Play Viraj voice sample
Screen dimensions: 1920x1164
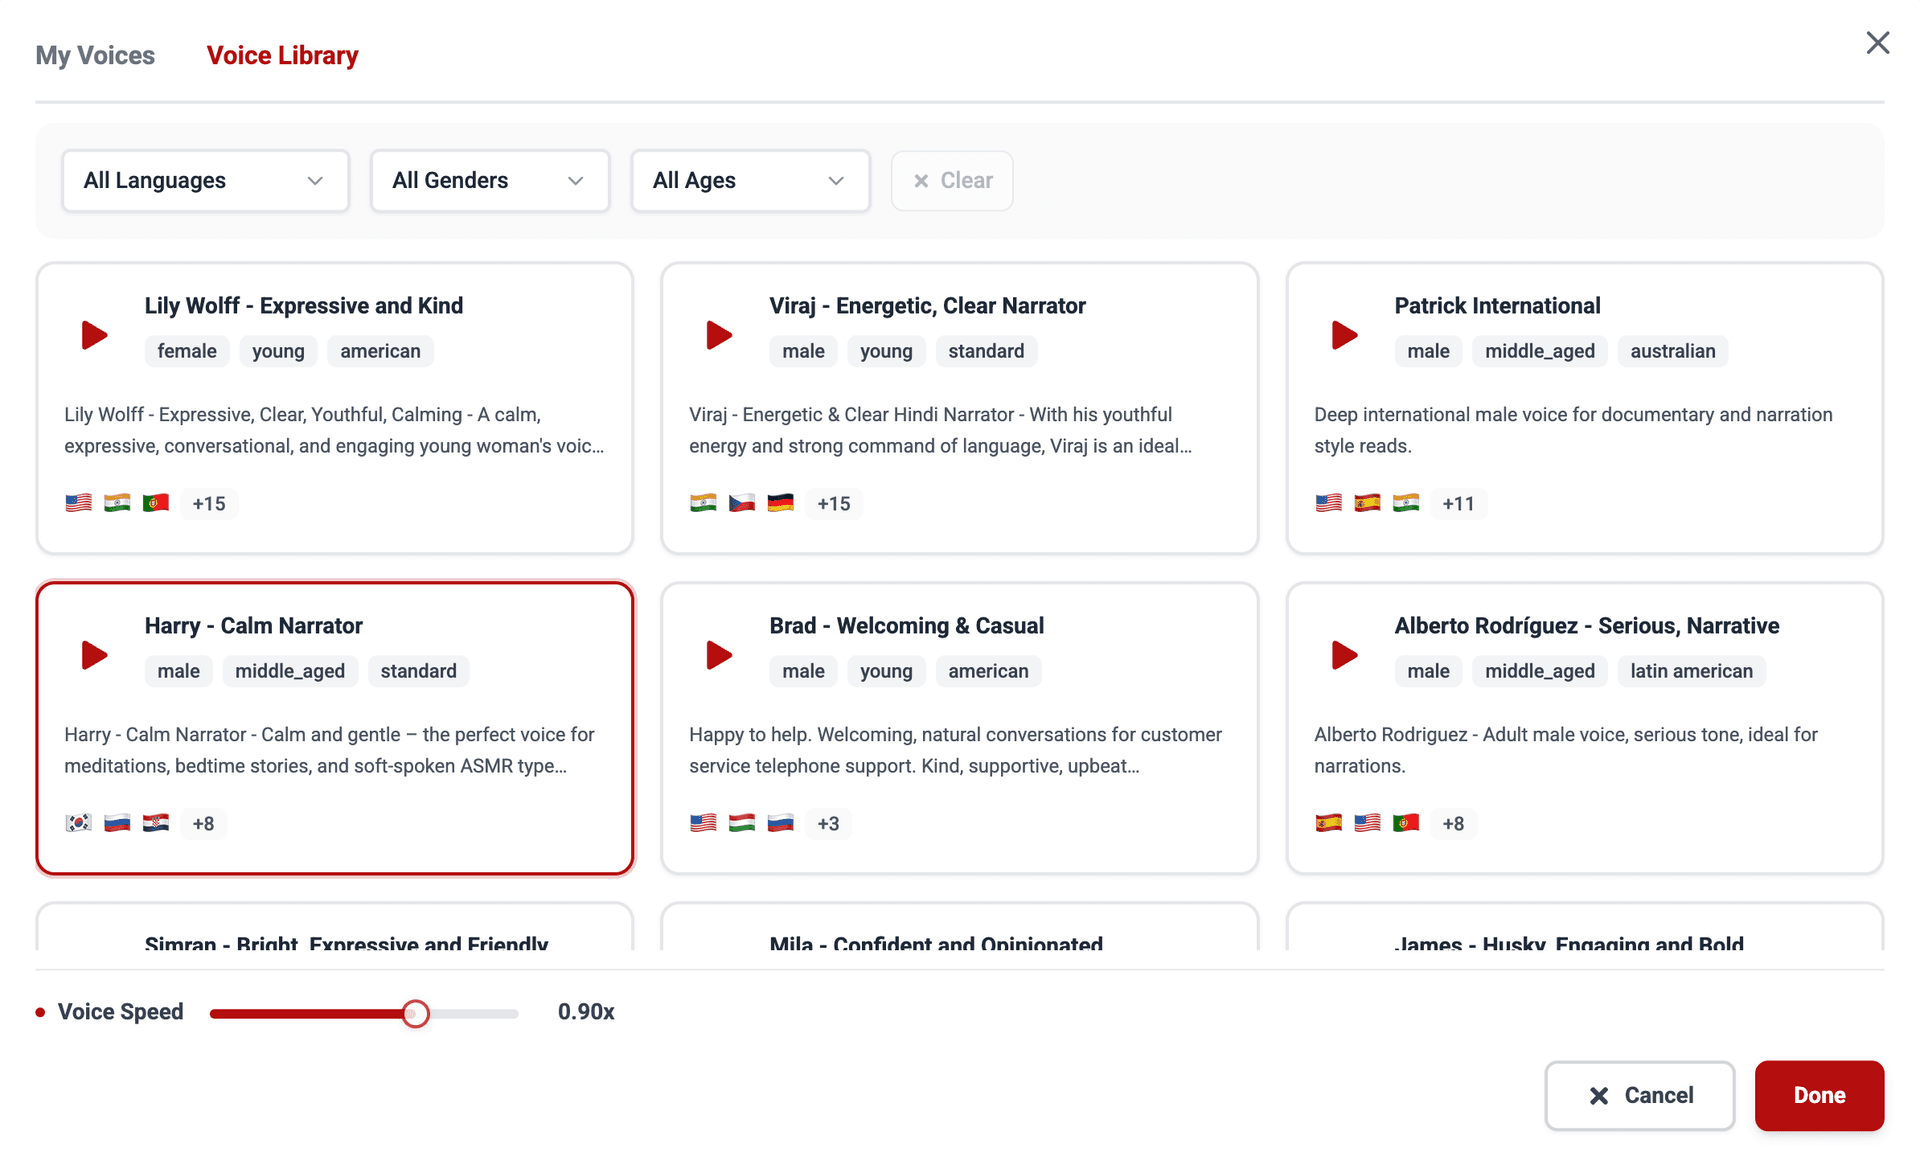tap(719, 335)
